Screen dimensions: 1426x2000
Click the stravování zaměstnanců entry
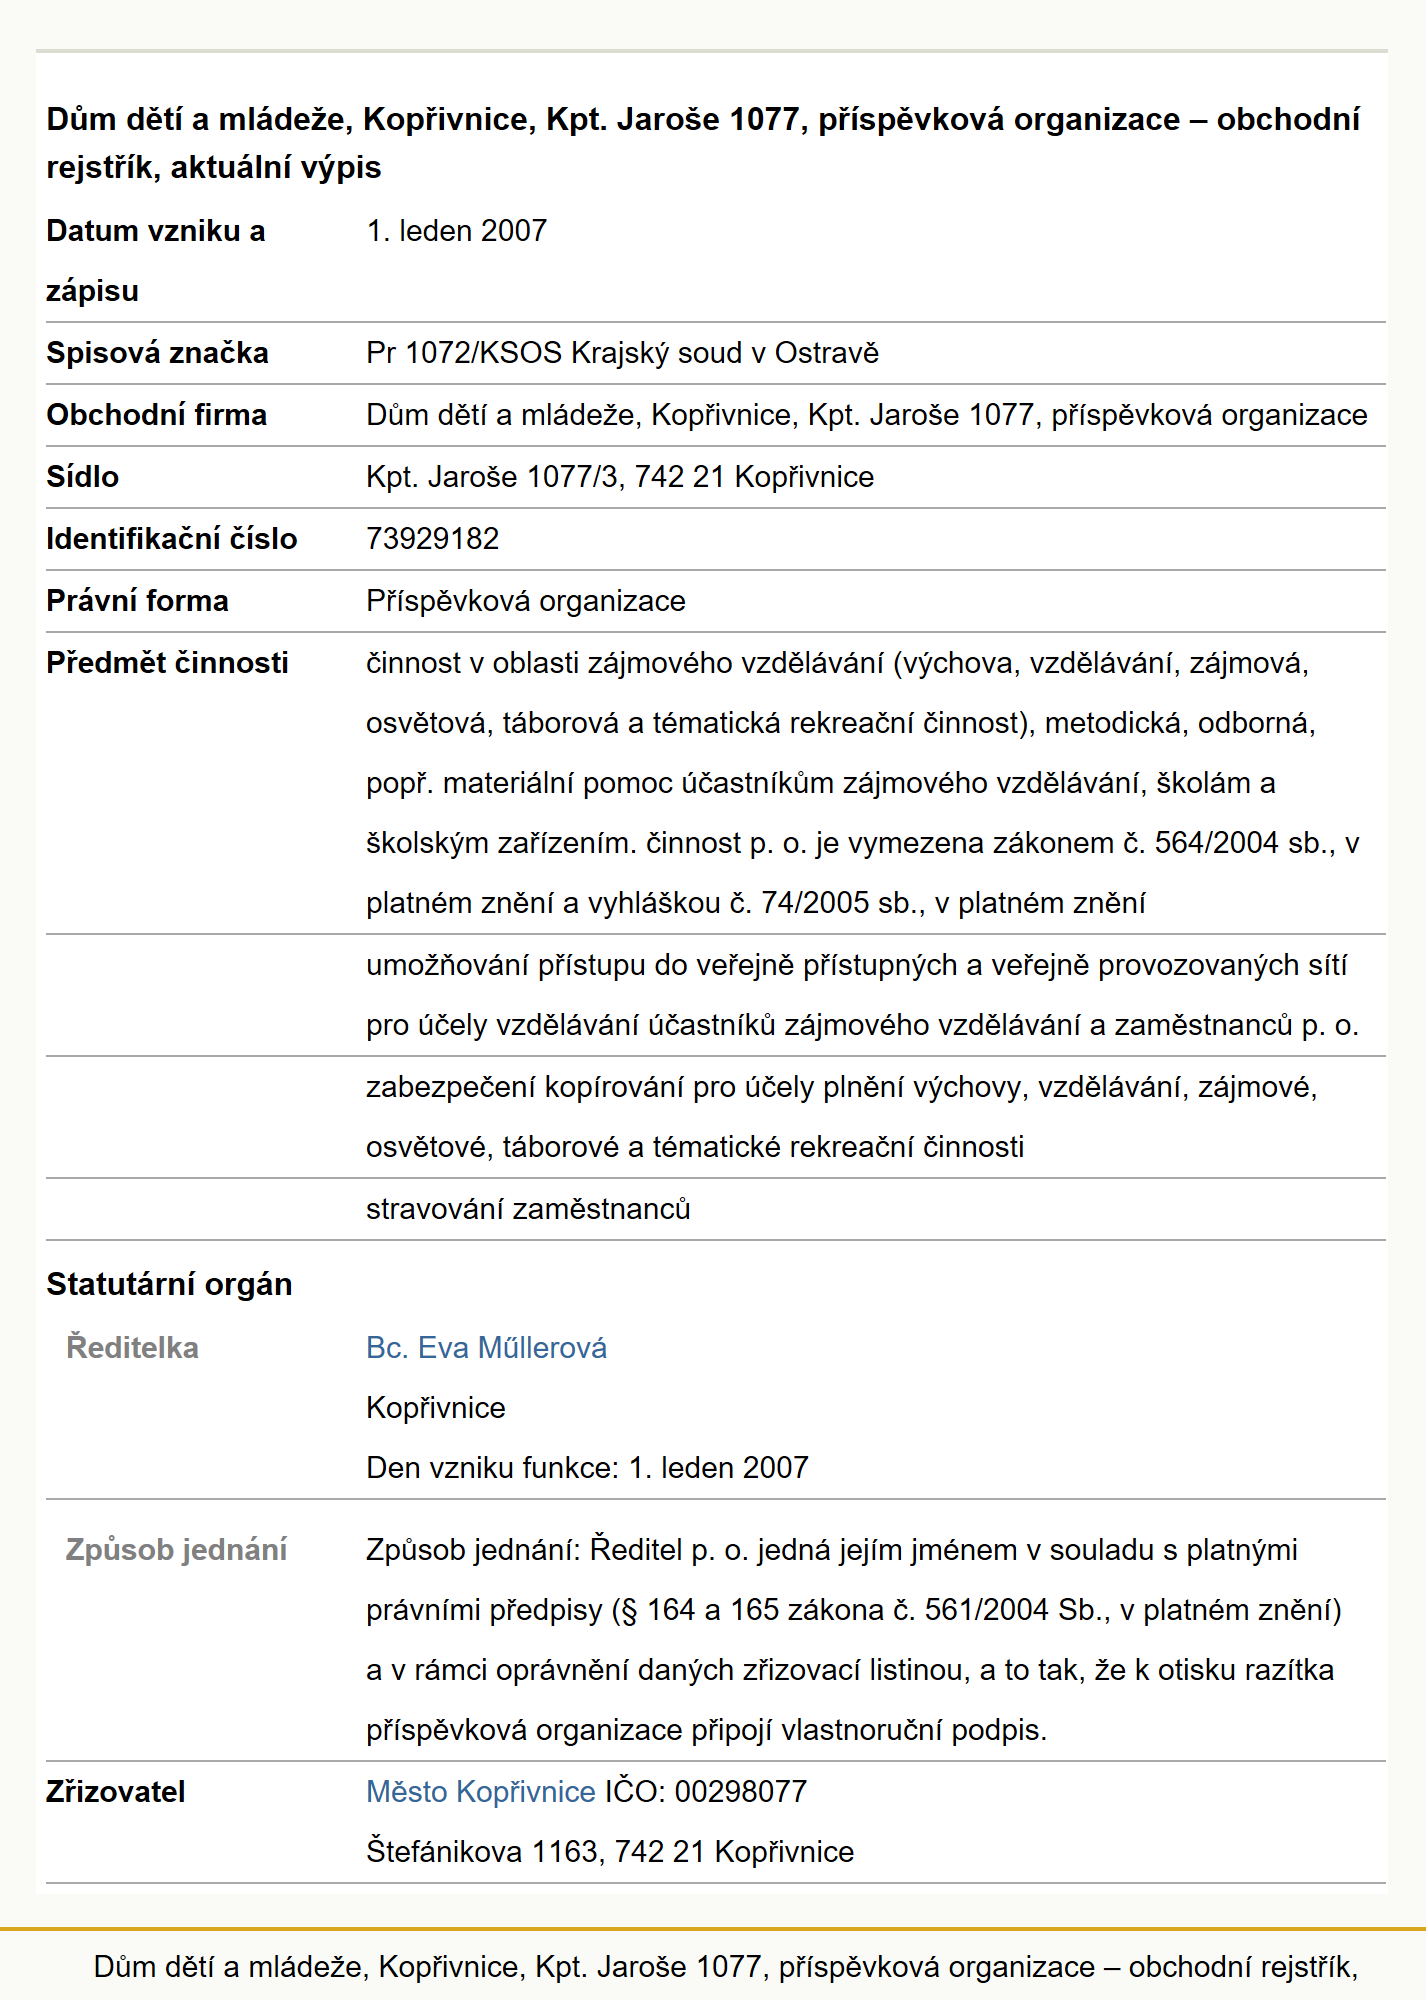pos(528,1209)
